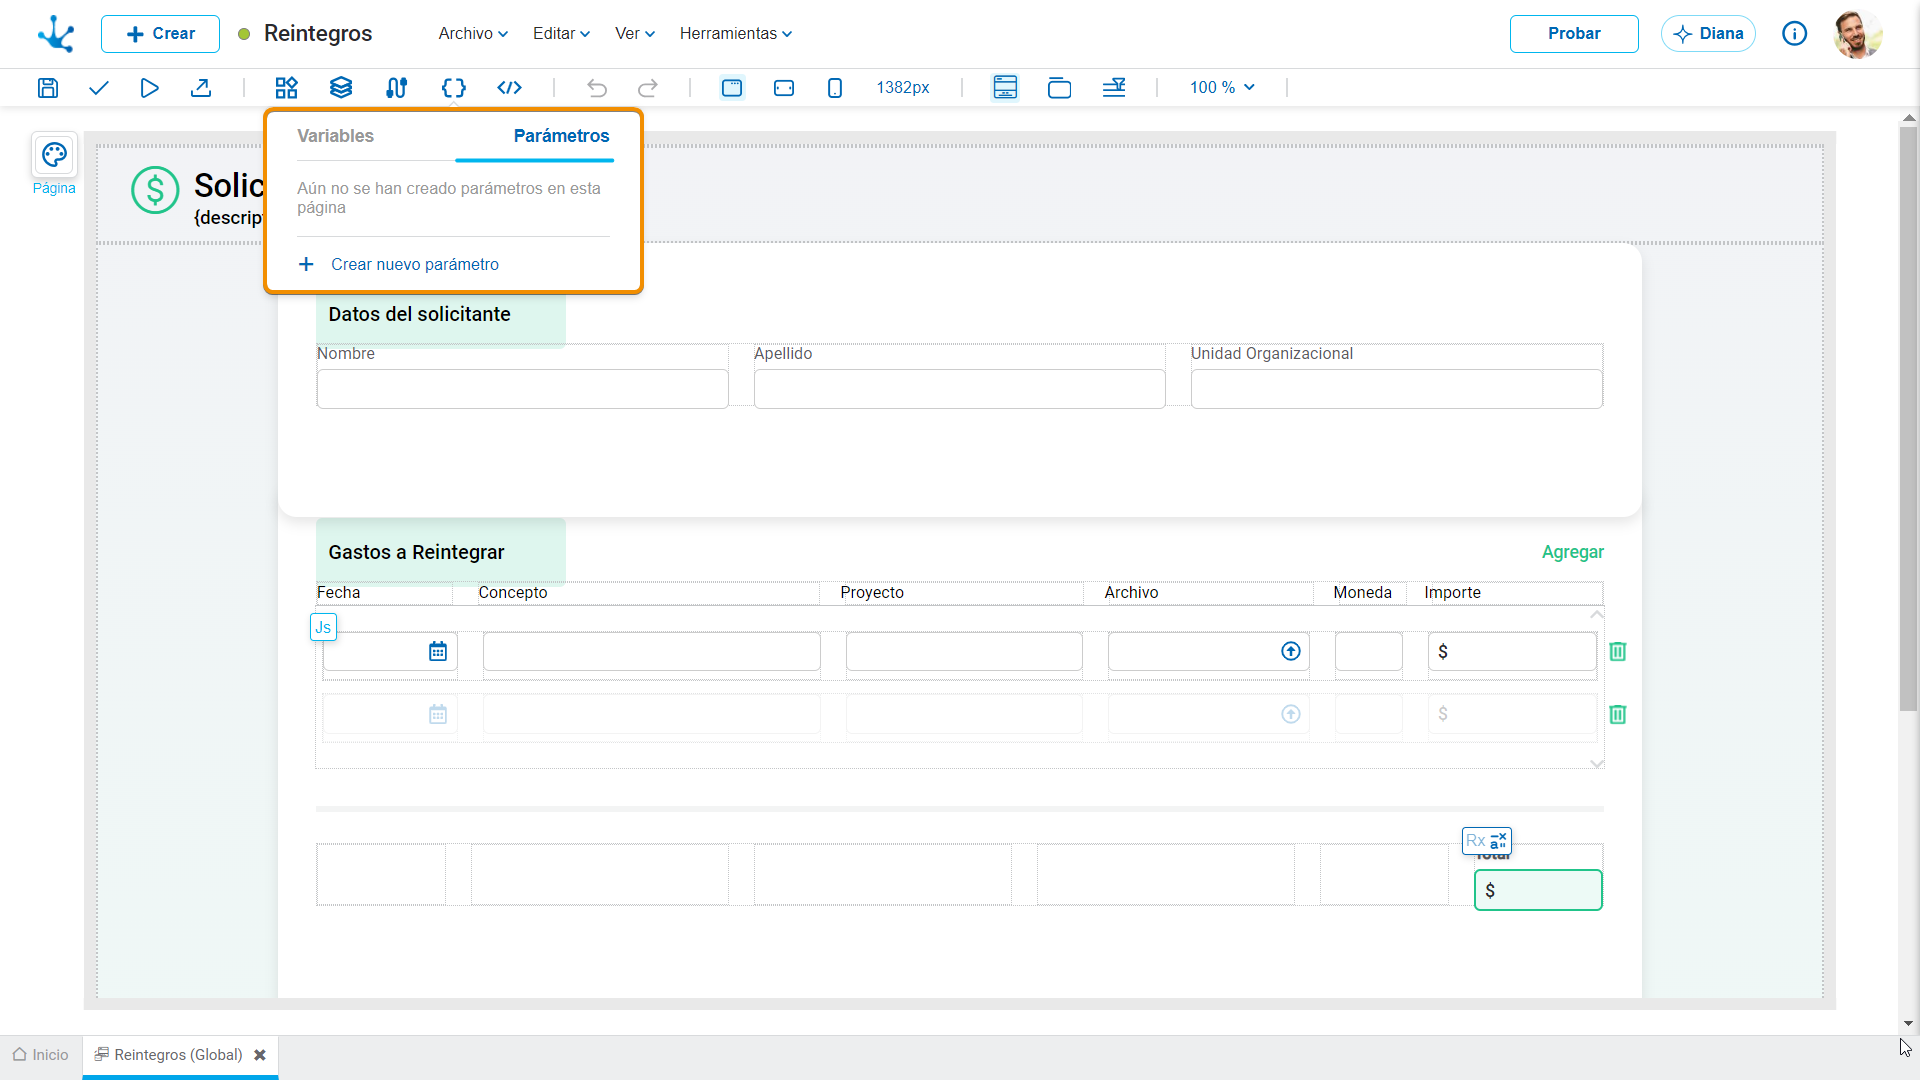This screenshot has height=1080, width=1920.
Task: Click the run play icon
Action: point(149,88)
